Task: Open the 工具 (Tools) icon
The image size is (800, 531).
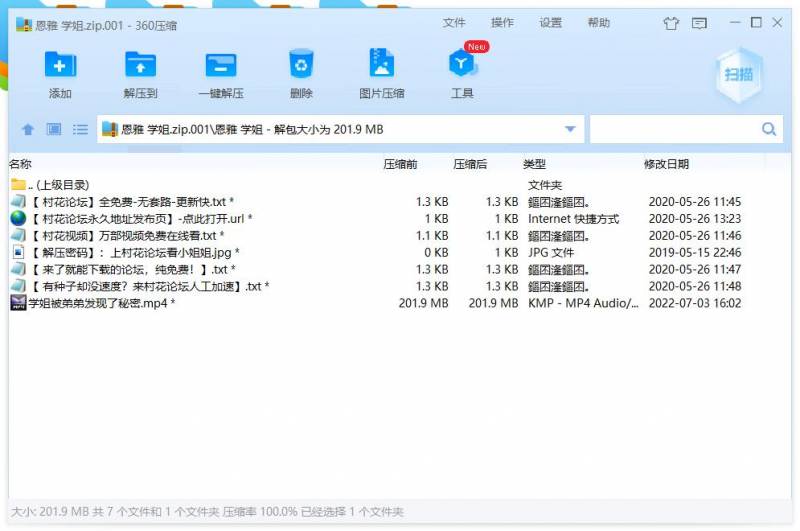Action: [462, 66]
